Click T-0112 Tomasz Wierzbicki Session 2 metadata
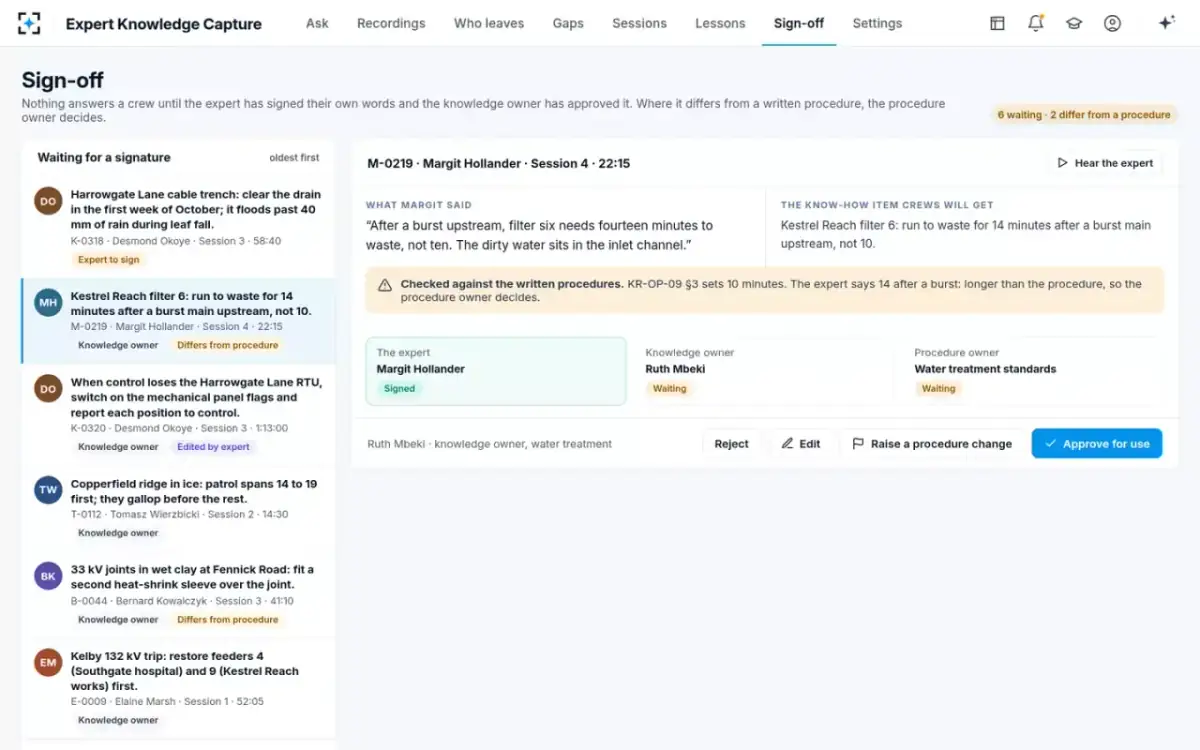The height and width of the screenshot is (750, 1200). tap(179, 514)
